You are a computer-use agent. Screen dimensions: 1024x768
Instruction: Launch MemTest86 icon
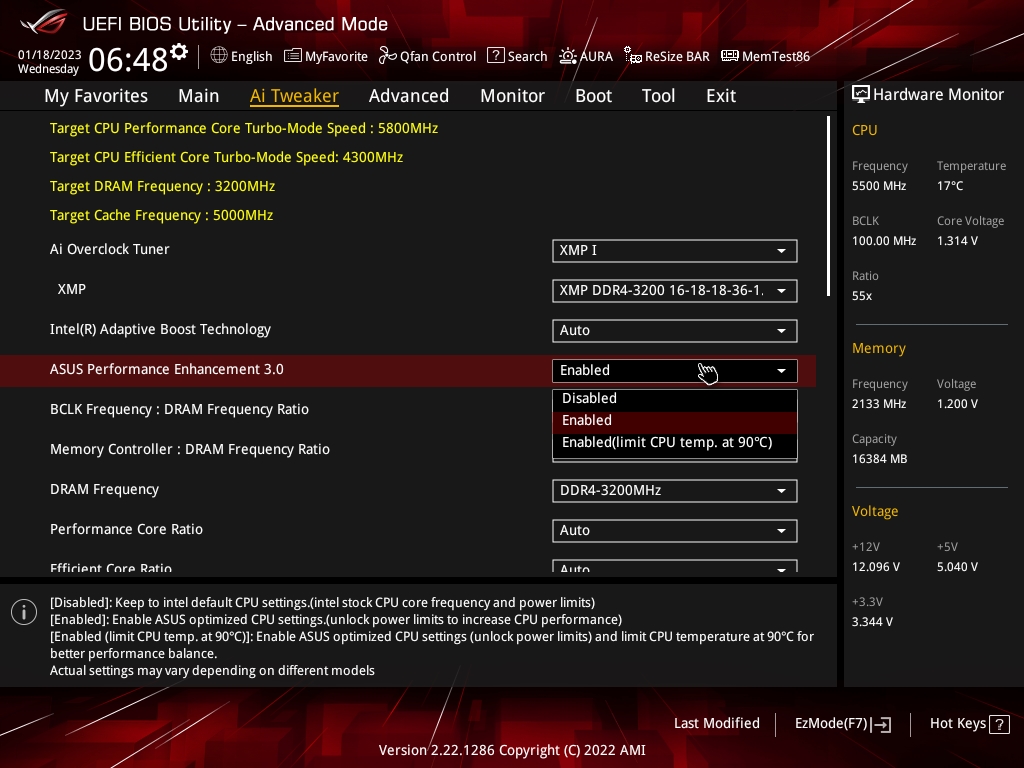coord(729,56)
